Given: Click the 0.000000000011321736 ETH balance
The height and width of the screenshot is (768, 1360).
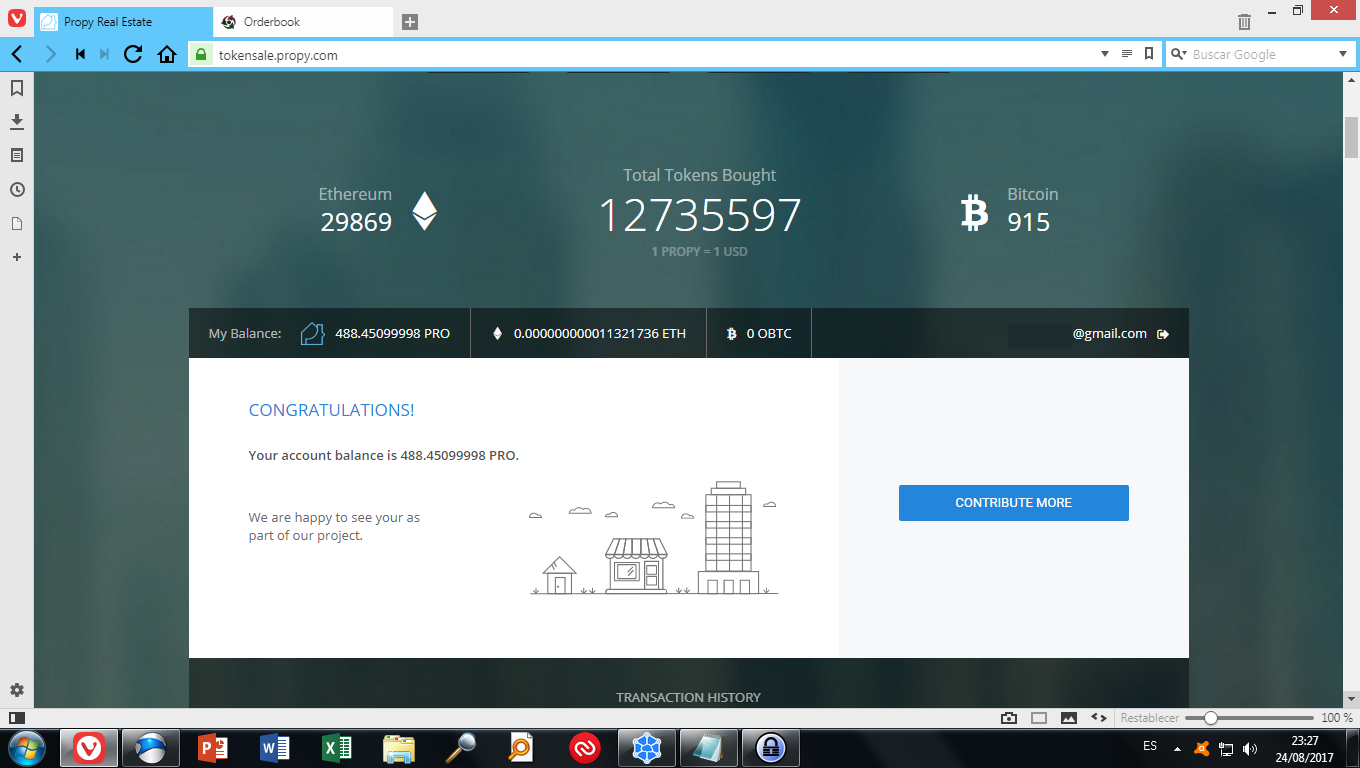Looking at the screenshot, I should click(x=600, y=333).
